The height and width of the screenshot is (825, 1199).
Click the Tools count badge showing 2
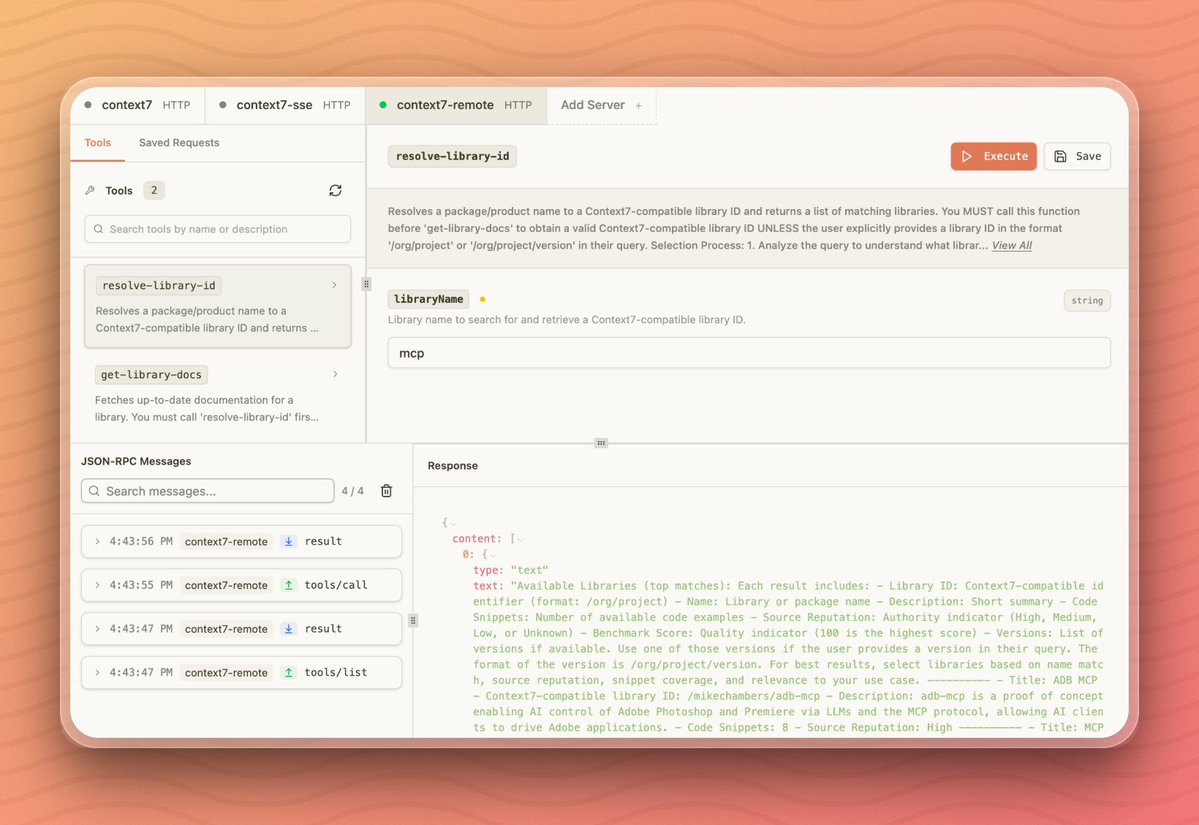(x=154, y=190)
